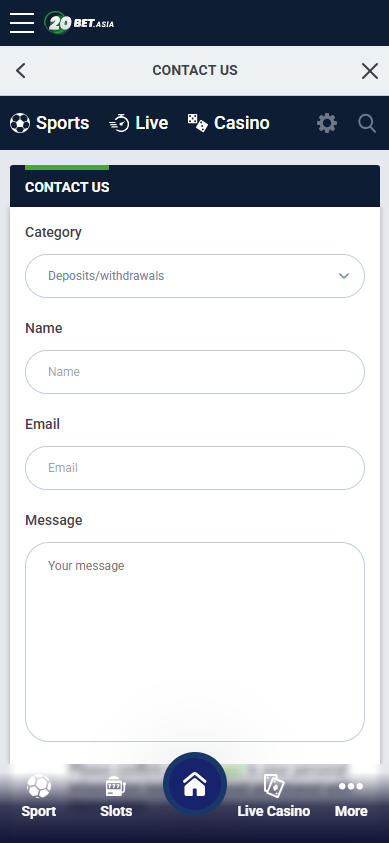Close the Contact Us panel
This screenshot has height=843, width=389.
coord(370,70)
